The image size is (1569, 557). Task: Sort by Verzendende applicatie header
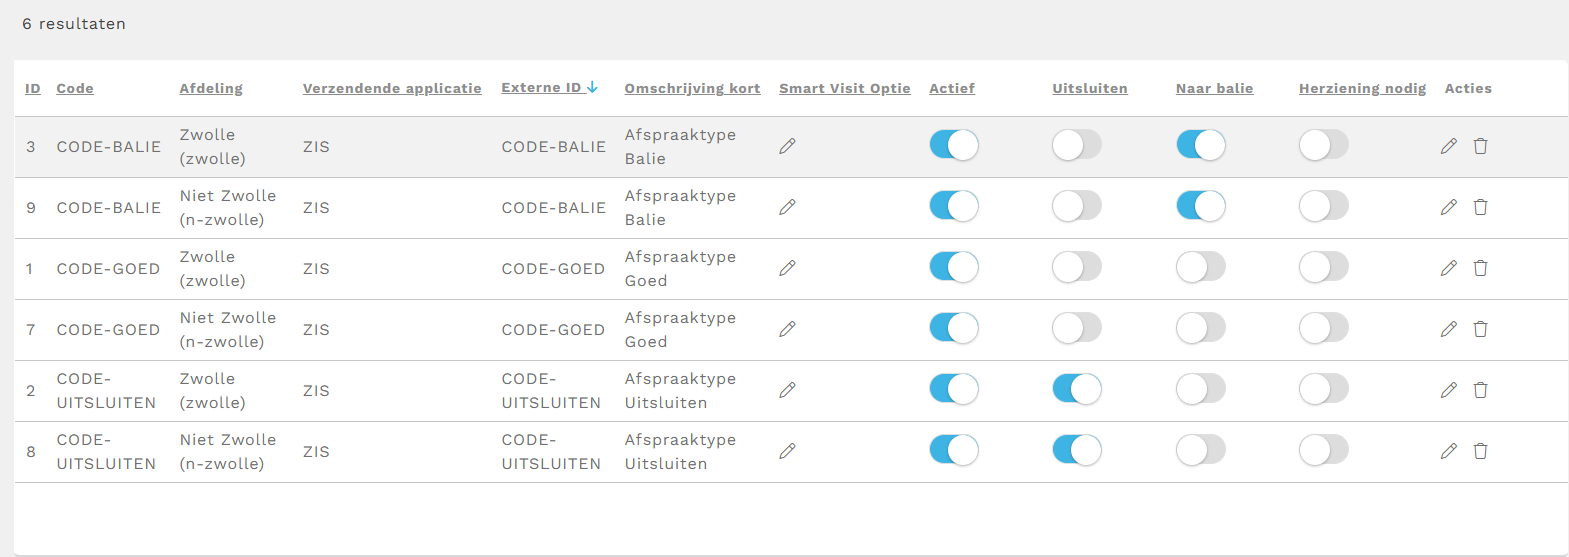point(392,88)
